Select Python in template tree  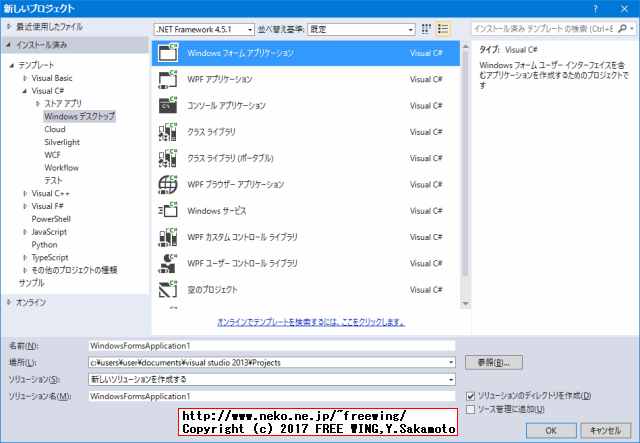[44, 245]
